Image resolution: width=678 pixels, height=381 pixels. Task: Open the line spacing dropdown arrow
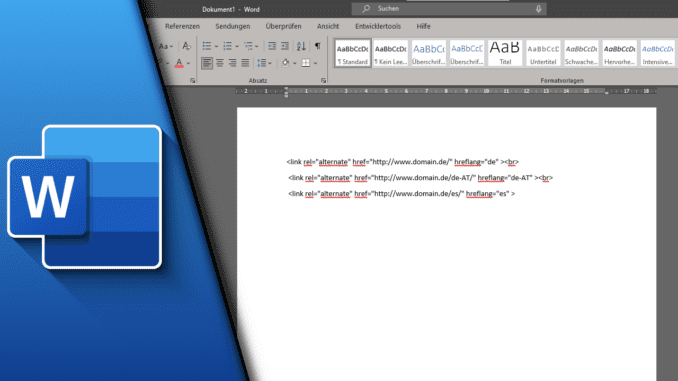pyautogui.click(x=270, y=64)
